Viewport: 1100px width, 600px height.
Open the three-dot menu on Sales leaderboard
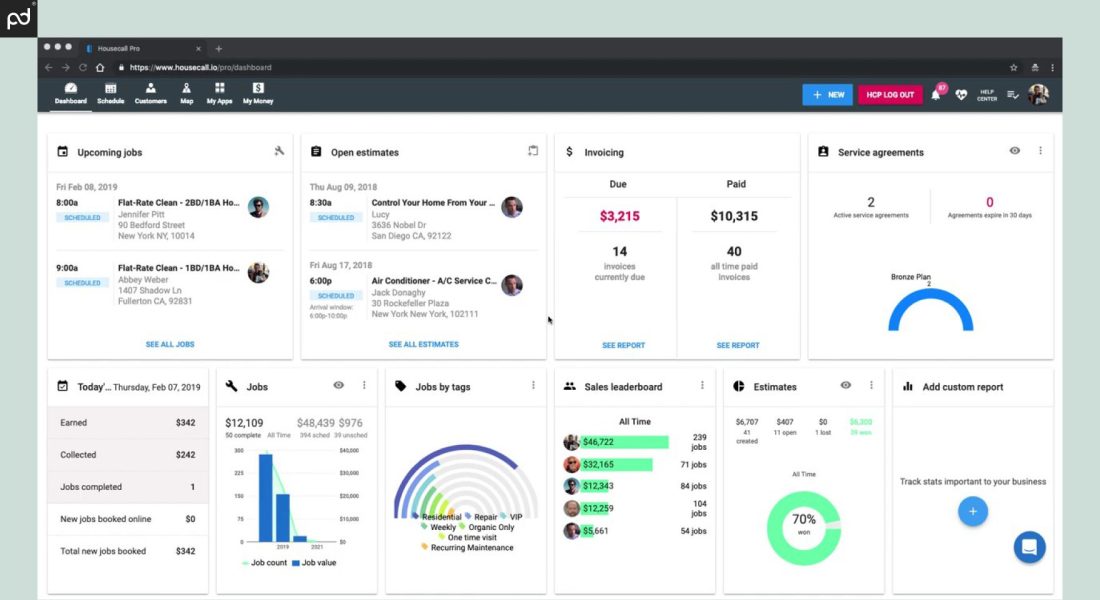point(702,386)
